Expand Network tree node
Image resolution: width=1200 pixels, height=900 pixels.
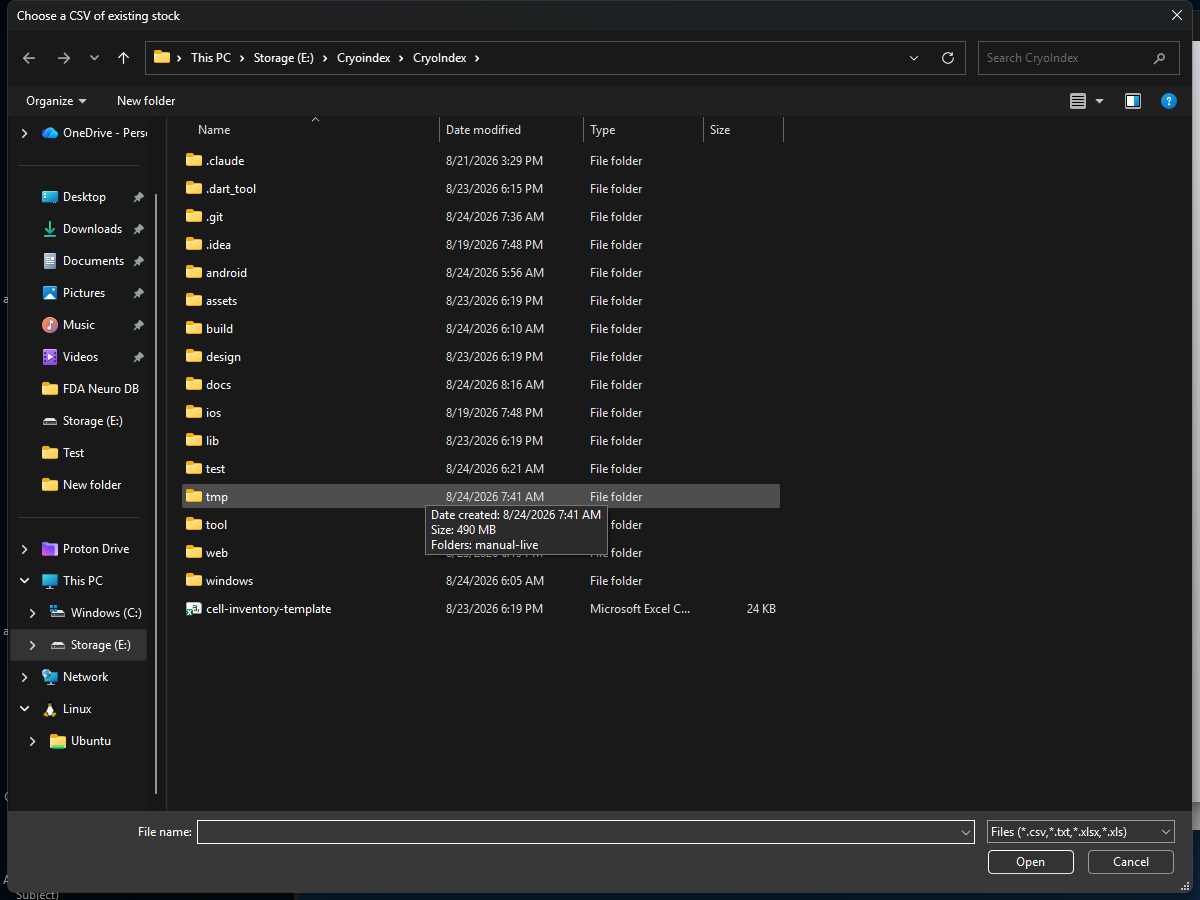(x=25, y=677)
